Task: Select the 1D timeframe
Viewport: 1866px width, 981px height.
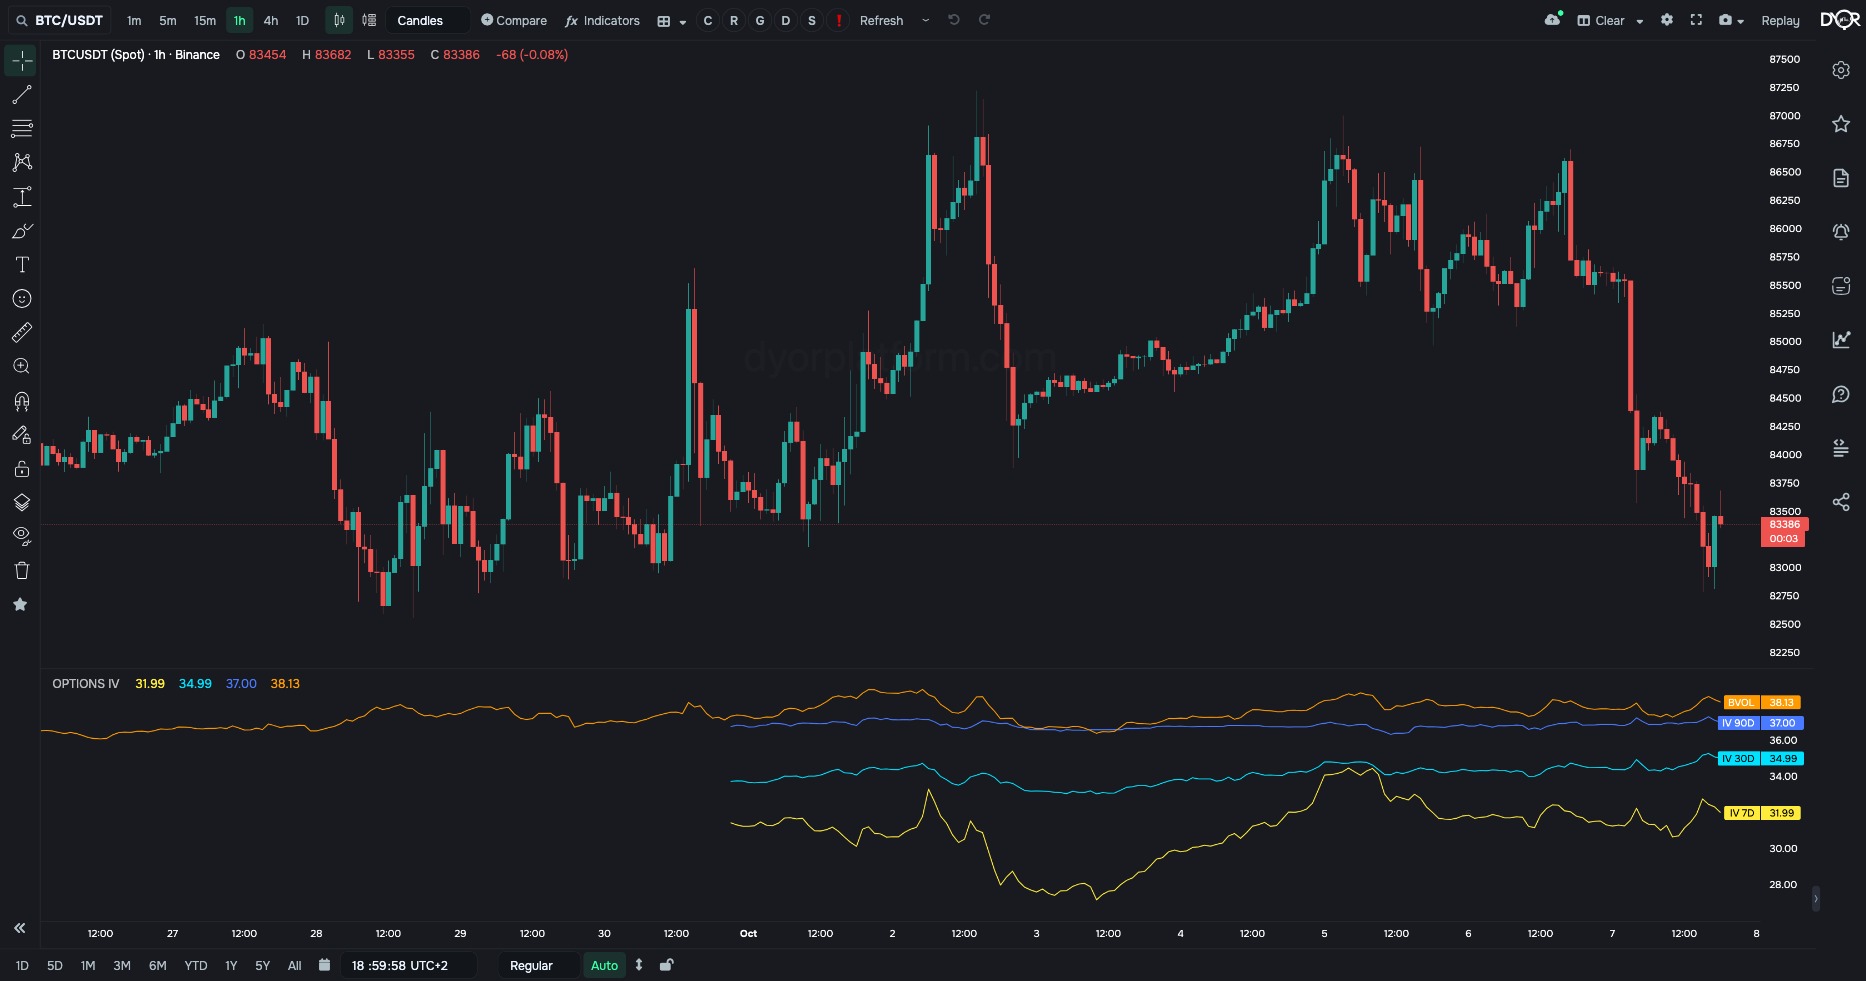Action: click(x=302, y=20)
